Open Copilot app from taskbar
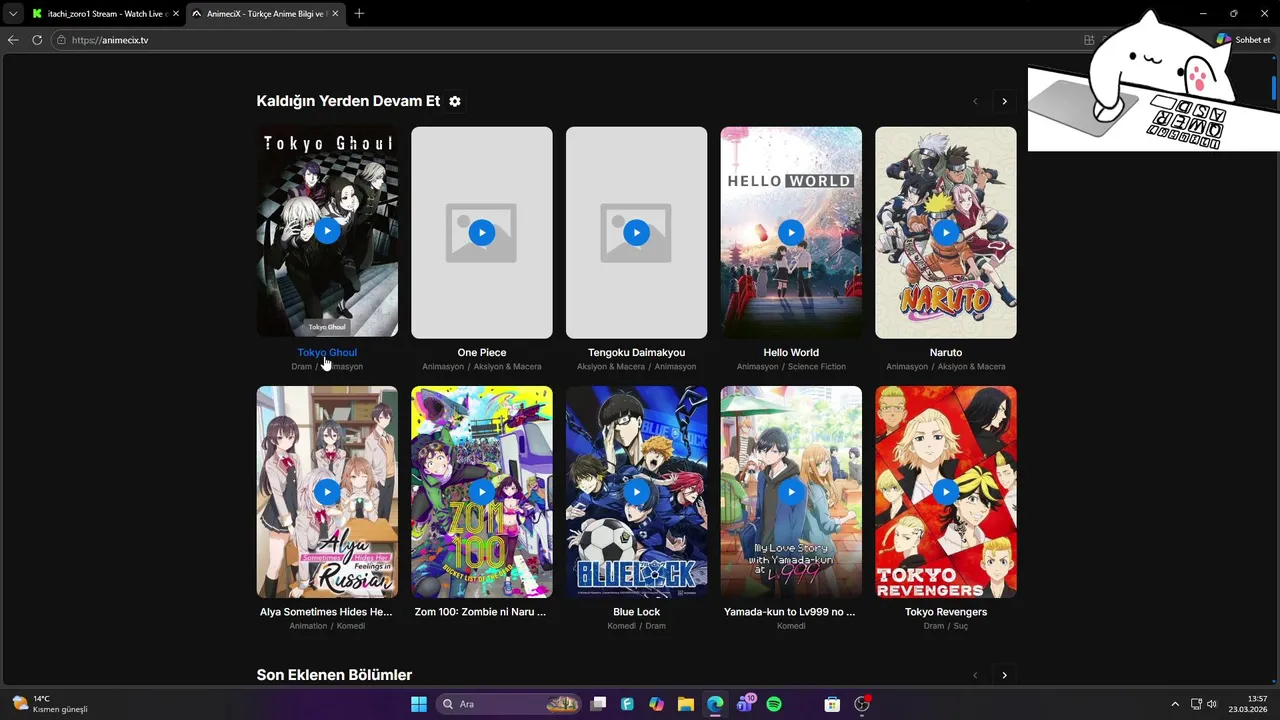This screenshot has width=1280, height=720. 656,704
